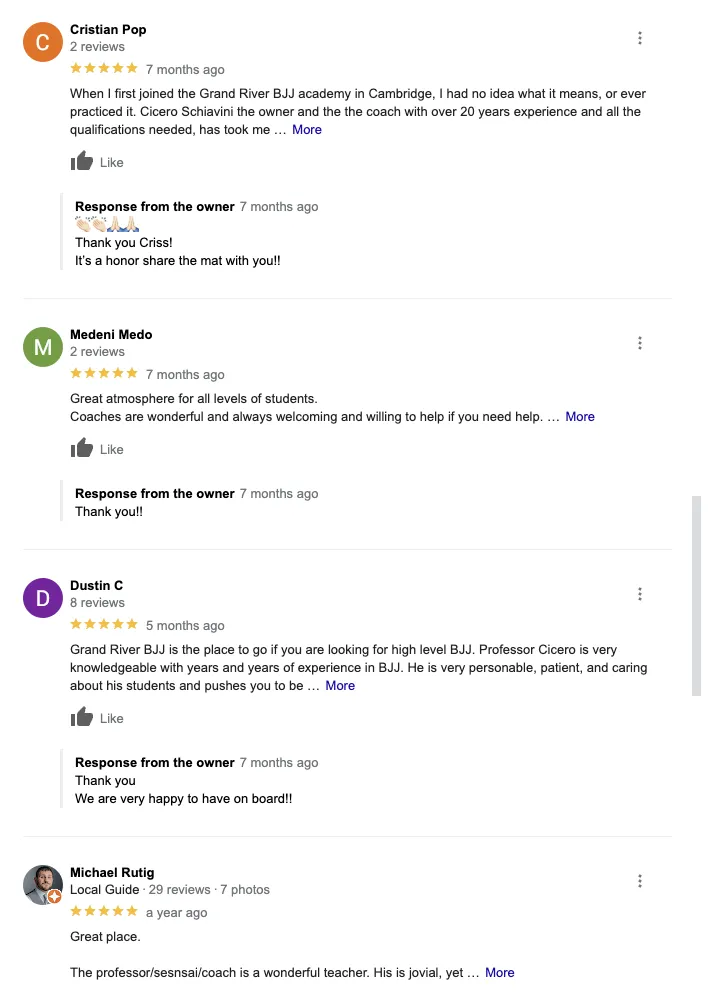Show more of Michael Rutig's review

[x=500, y=972]
